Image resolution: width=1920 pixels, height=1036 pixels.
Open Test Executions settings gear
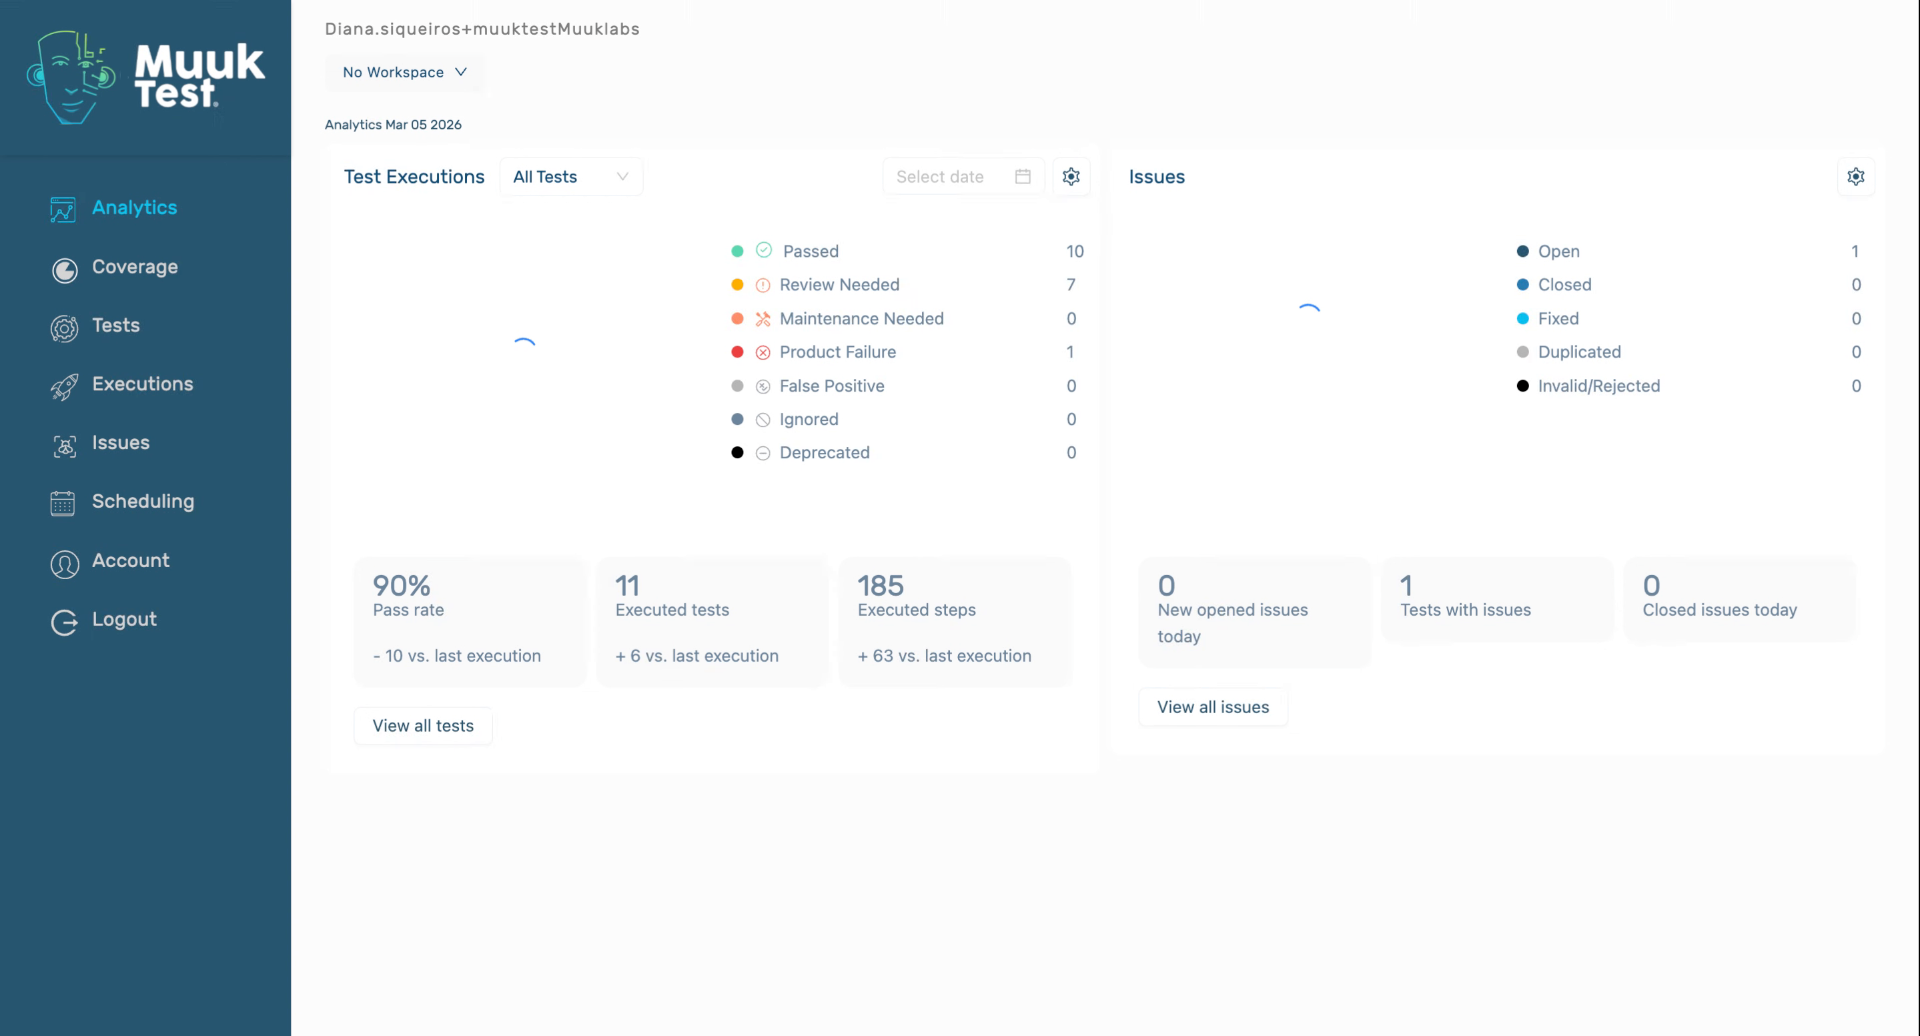pyautogui.click(x=1071, y=176)
